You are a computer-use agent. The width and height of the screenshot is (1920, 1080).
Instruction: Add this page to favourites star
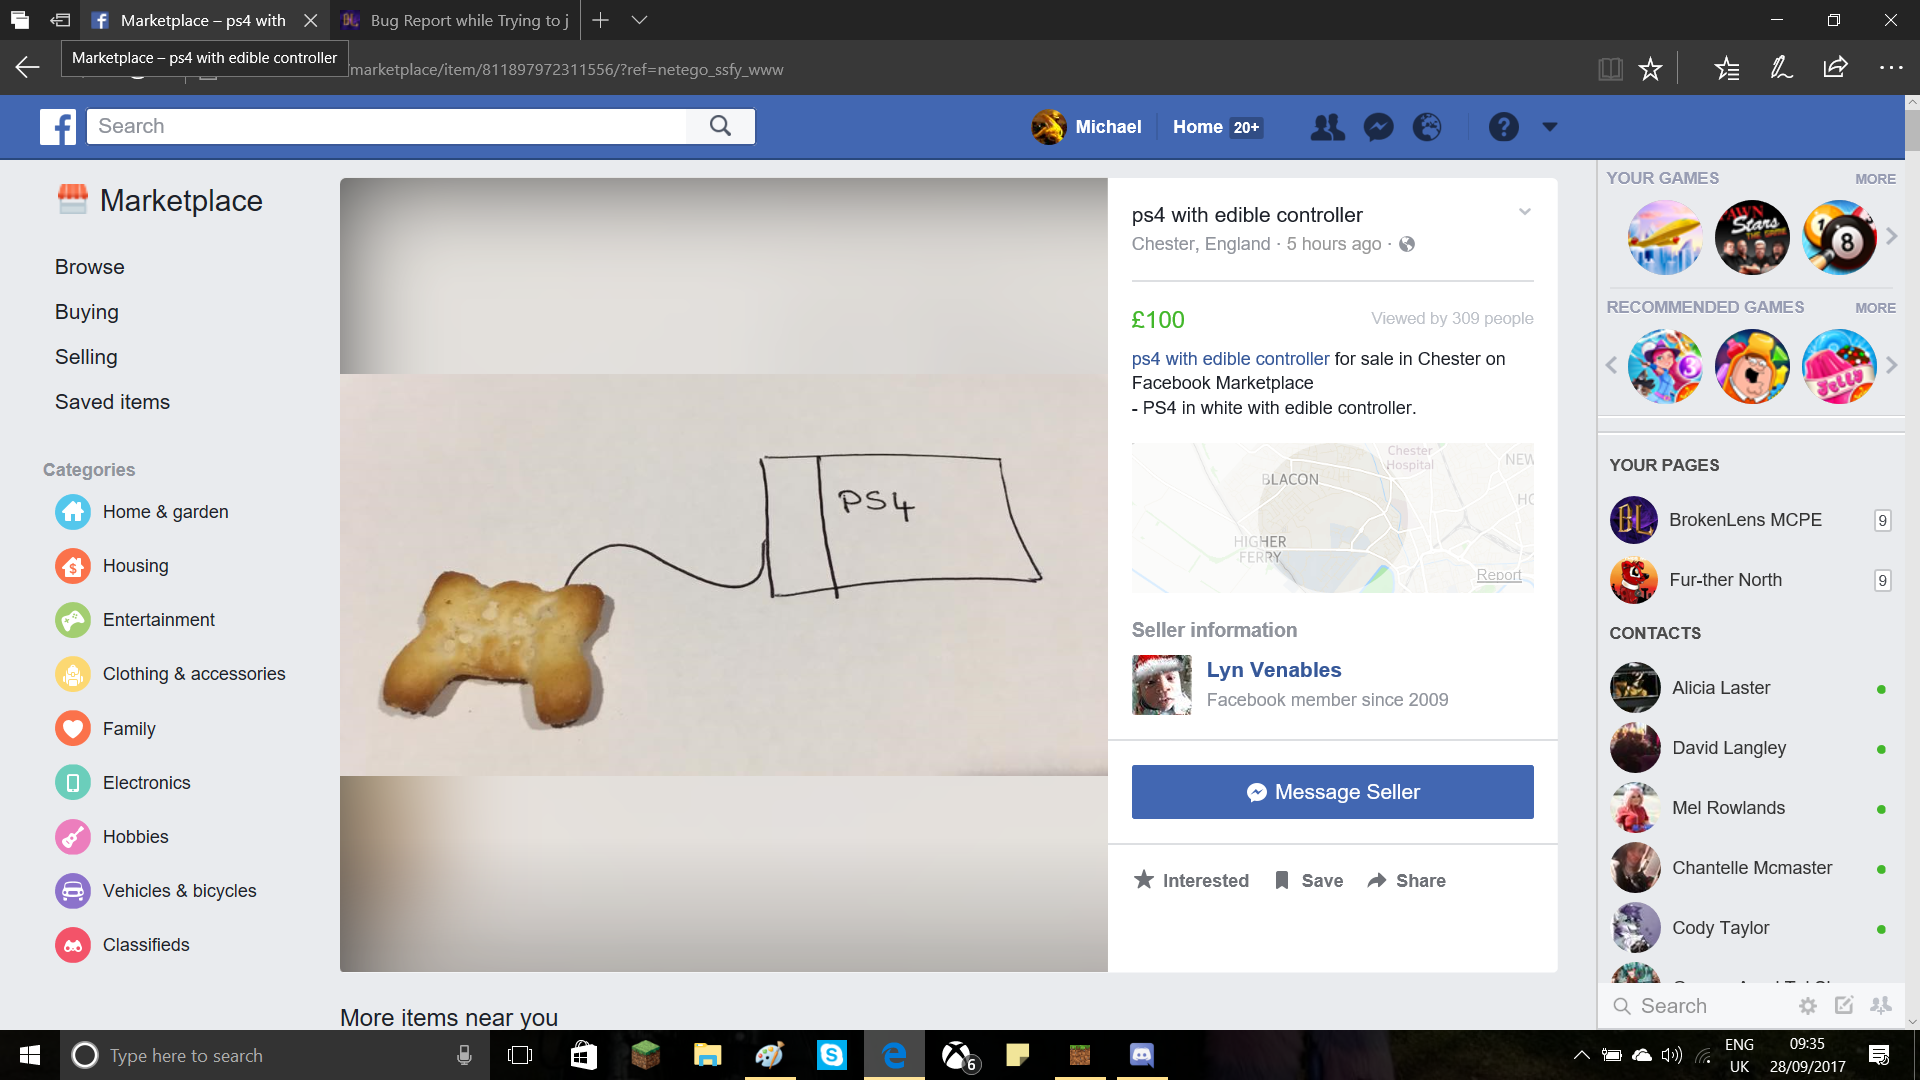1650,69
